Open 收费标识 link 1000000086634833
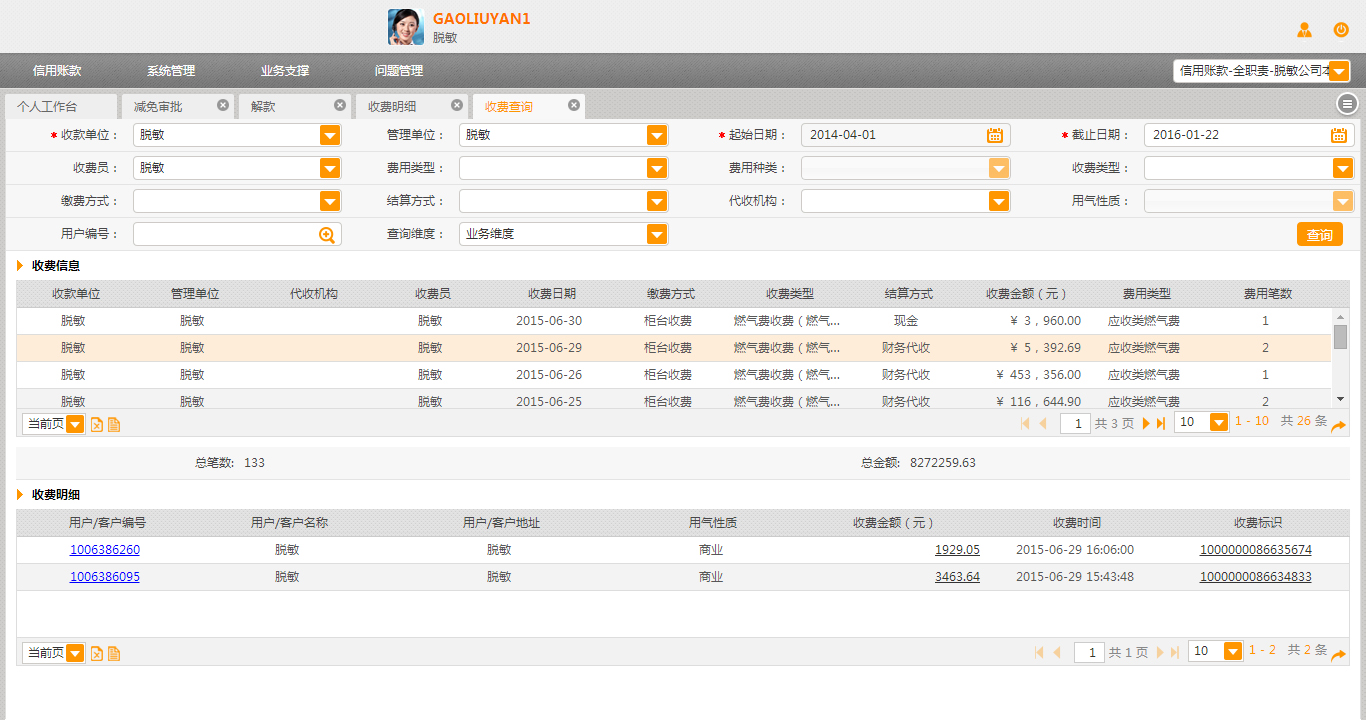The image size is (1366, 720). click(x=1256, y=577)
